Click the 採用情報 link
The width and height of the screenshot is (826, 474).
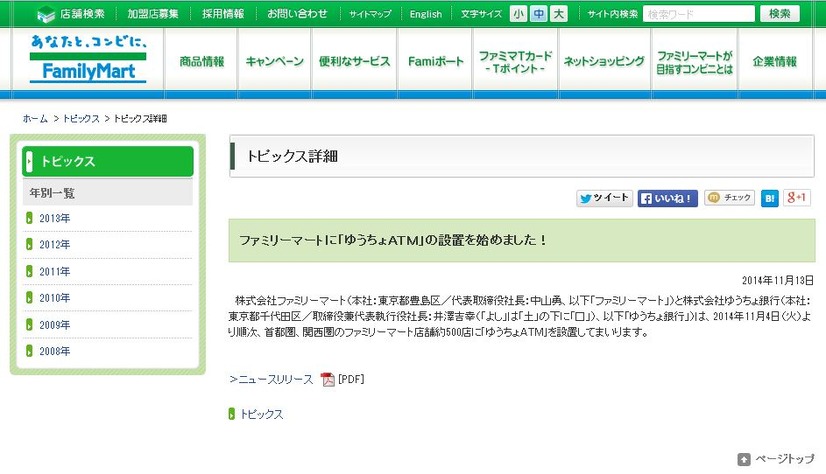point(223,14)
